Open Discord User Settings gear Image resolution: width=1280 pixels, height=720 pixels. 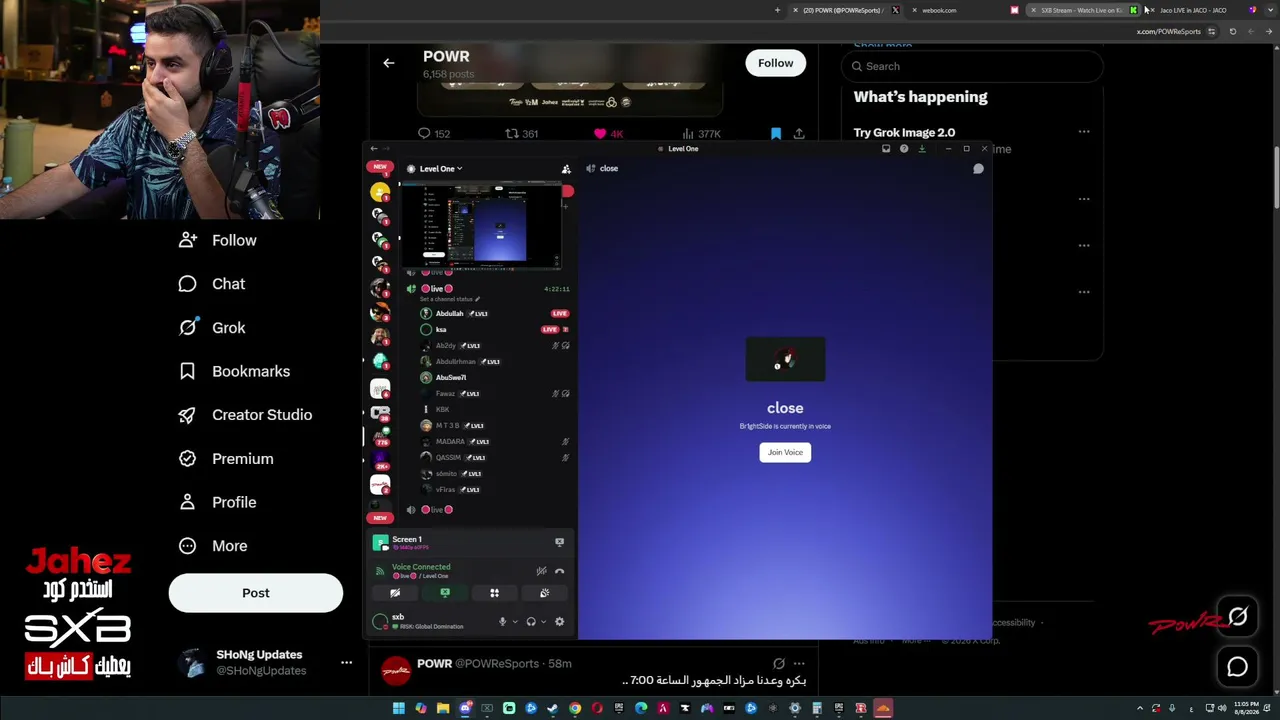pyautogui.click(x=559, y=622)
